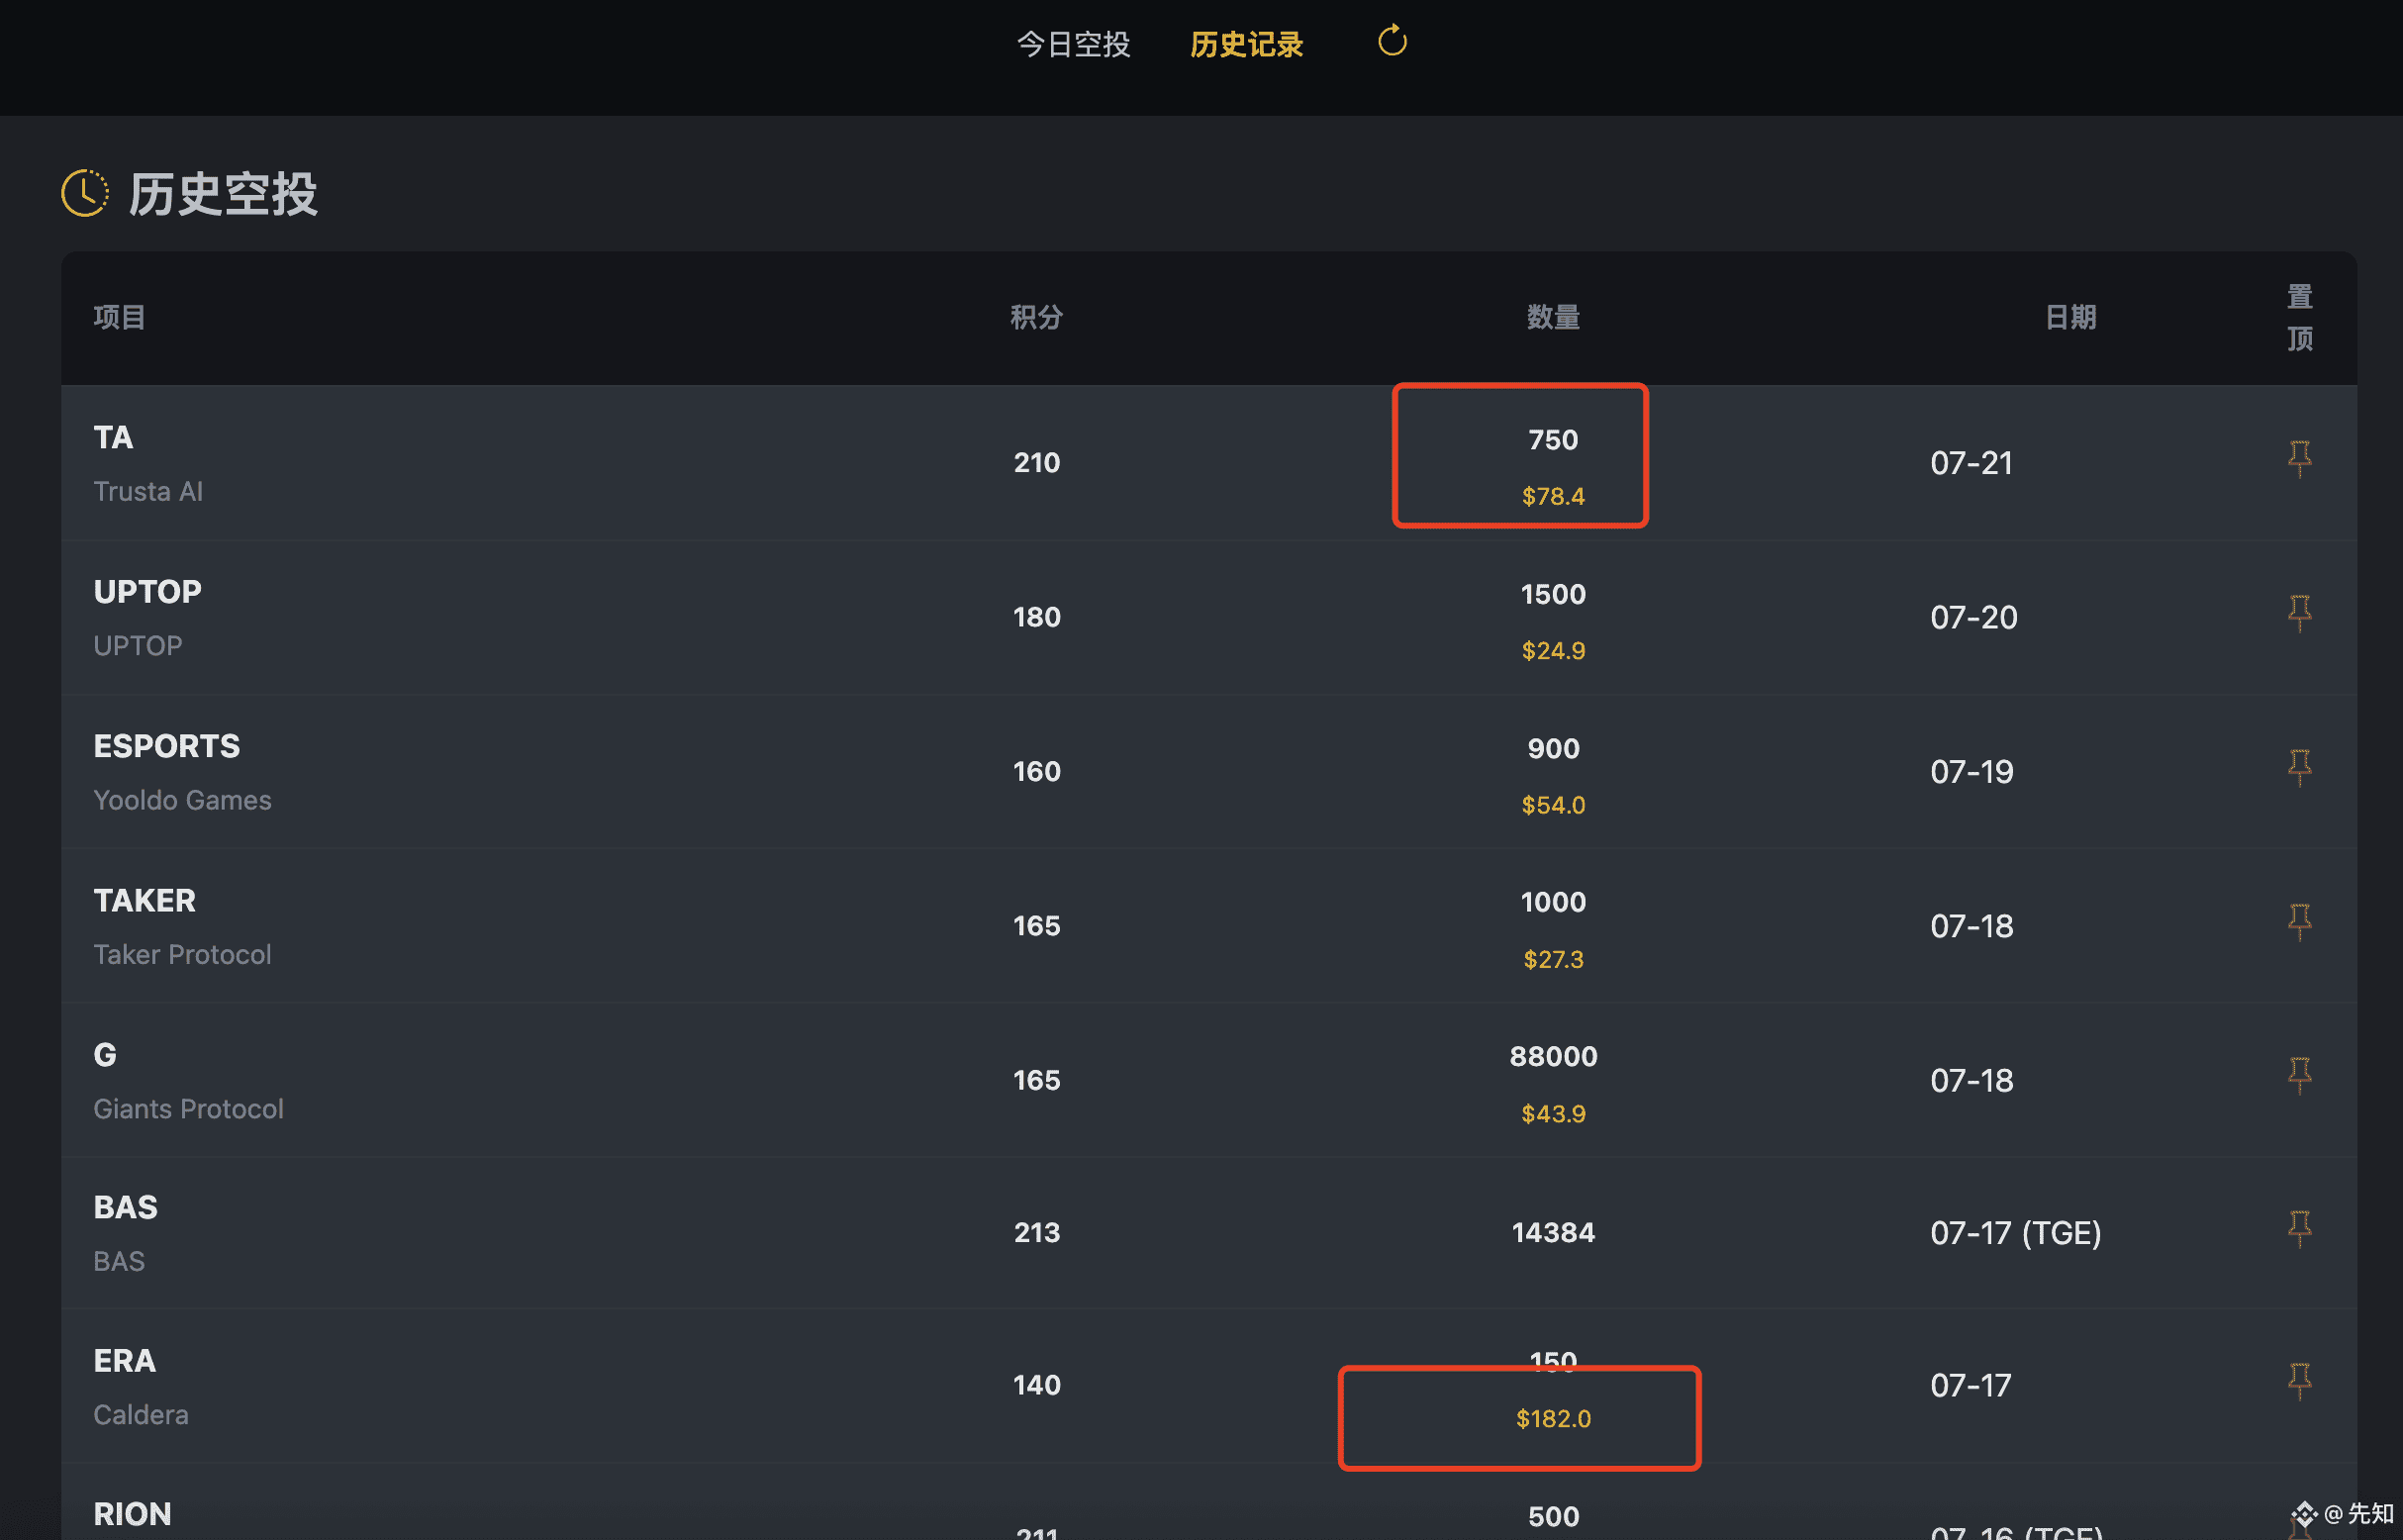Screen dimensions: 2403x1540
Task: Click the pin icon on the BAS row
Action: point(2299,1228)
